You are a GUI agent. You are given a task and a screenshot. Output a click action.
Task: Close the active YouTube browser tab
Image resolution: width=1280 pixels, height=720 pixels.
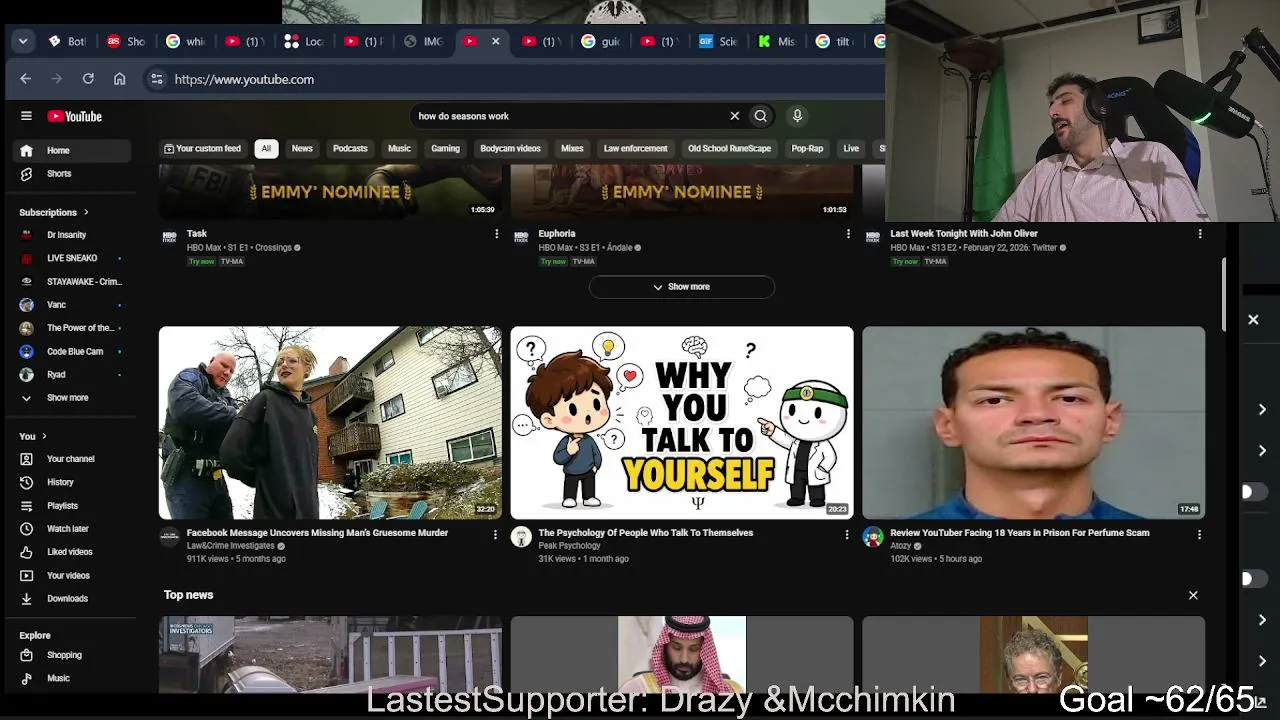coord(495,41)
